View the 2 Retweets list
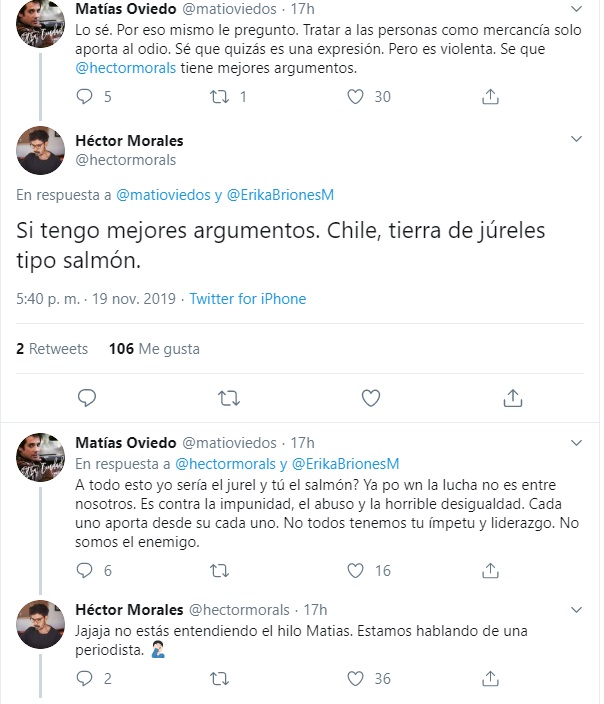The height and width of the screenshot is (704, 604). click(52, 349)
